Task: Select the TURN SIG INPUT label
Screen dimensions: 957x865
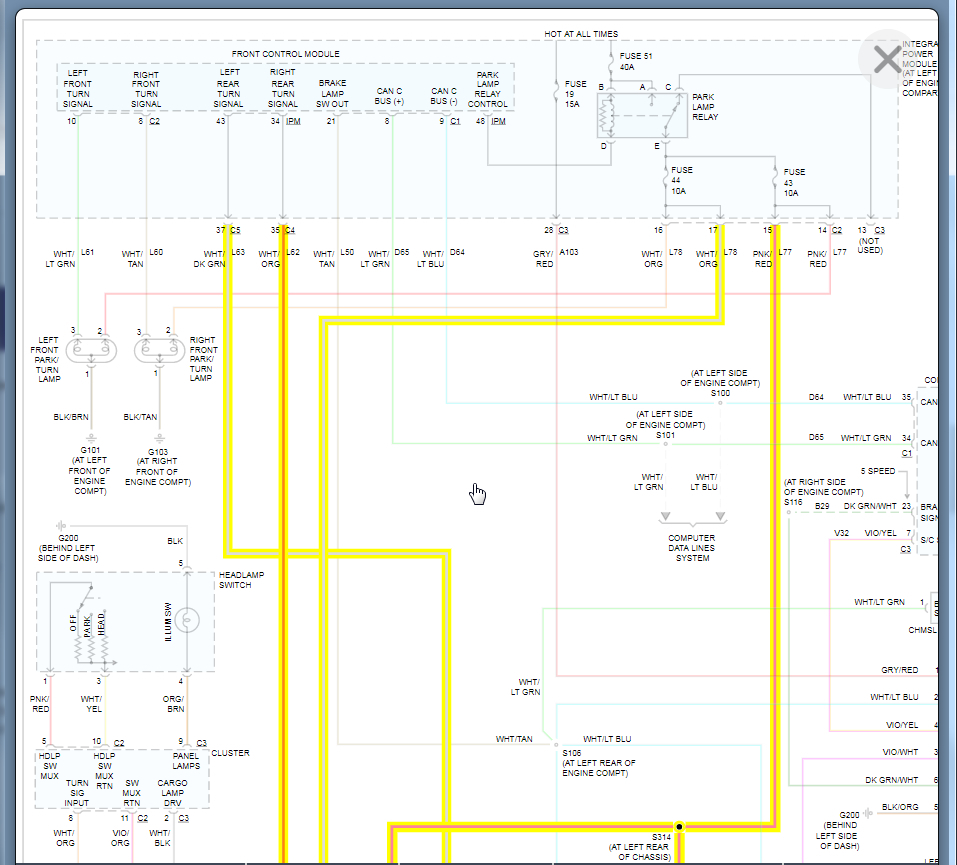Action: (77, 792)
